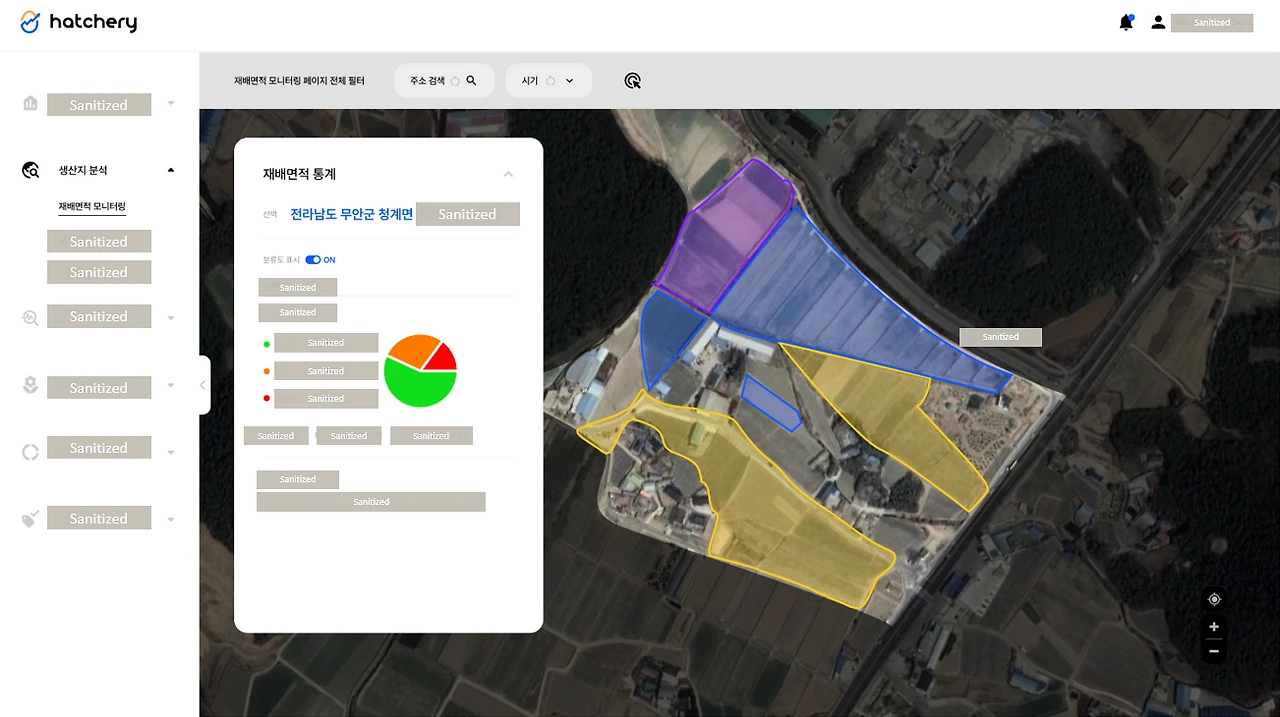This screenshot has height=717, width=1280.
Task: Click the orange legend dot
Action: pos(266,371)
